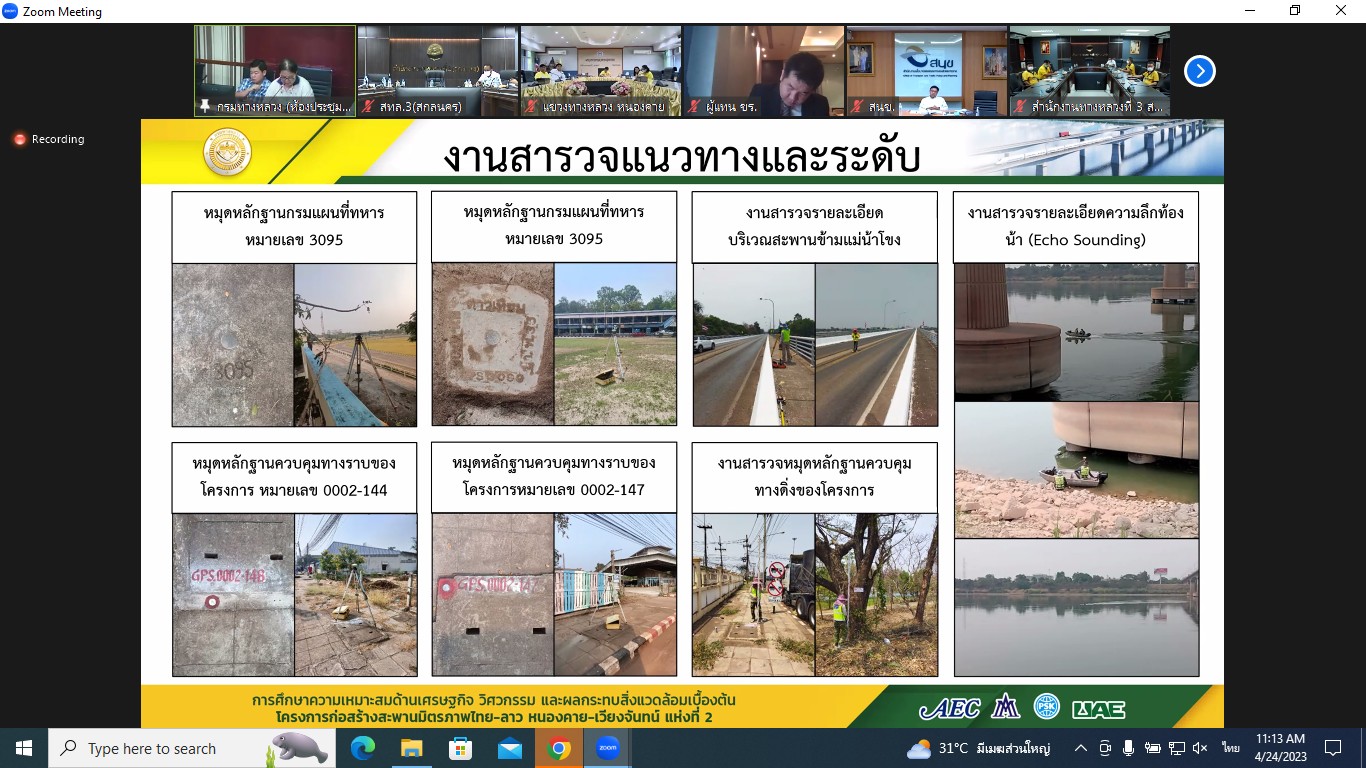Open the ไทย input language switcher
The width and height of the screenshot is (1366, 768).
pos(1231,748)
